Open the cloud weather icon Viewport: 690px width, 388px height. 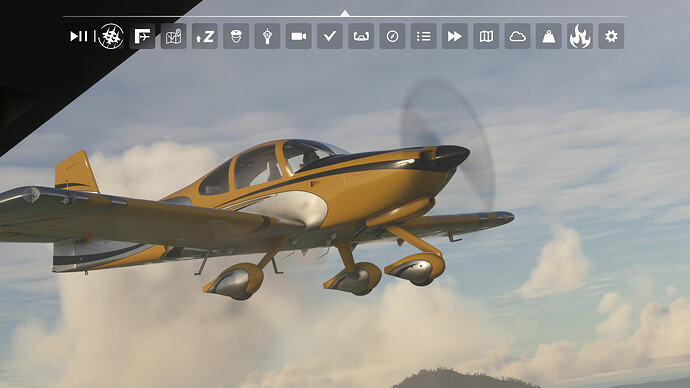click(x=517, y=36)
